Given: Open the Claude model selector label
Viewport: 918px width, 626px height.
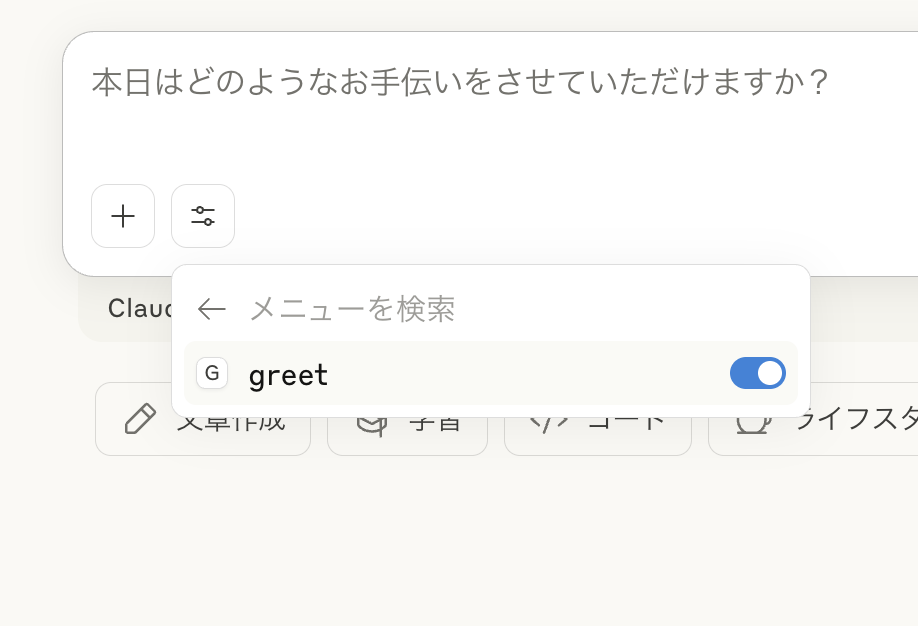Looking at the screenshot, I should pyautogui.click(x=141, y=309).
